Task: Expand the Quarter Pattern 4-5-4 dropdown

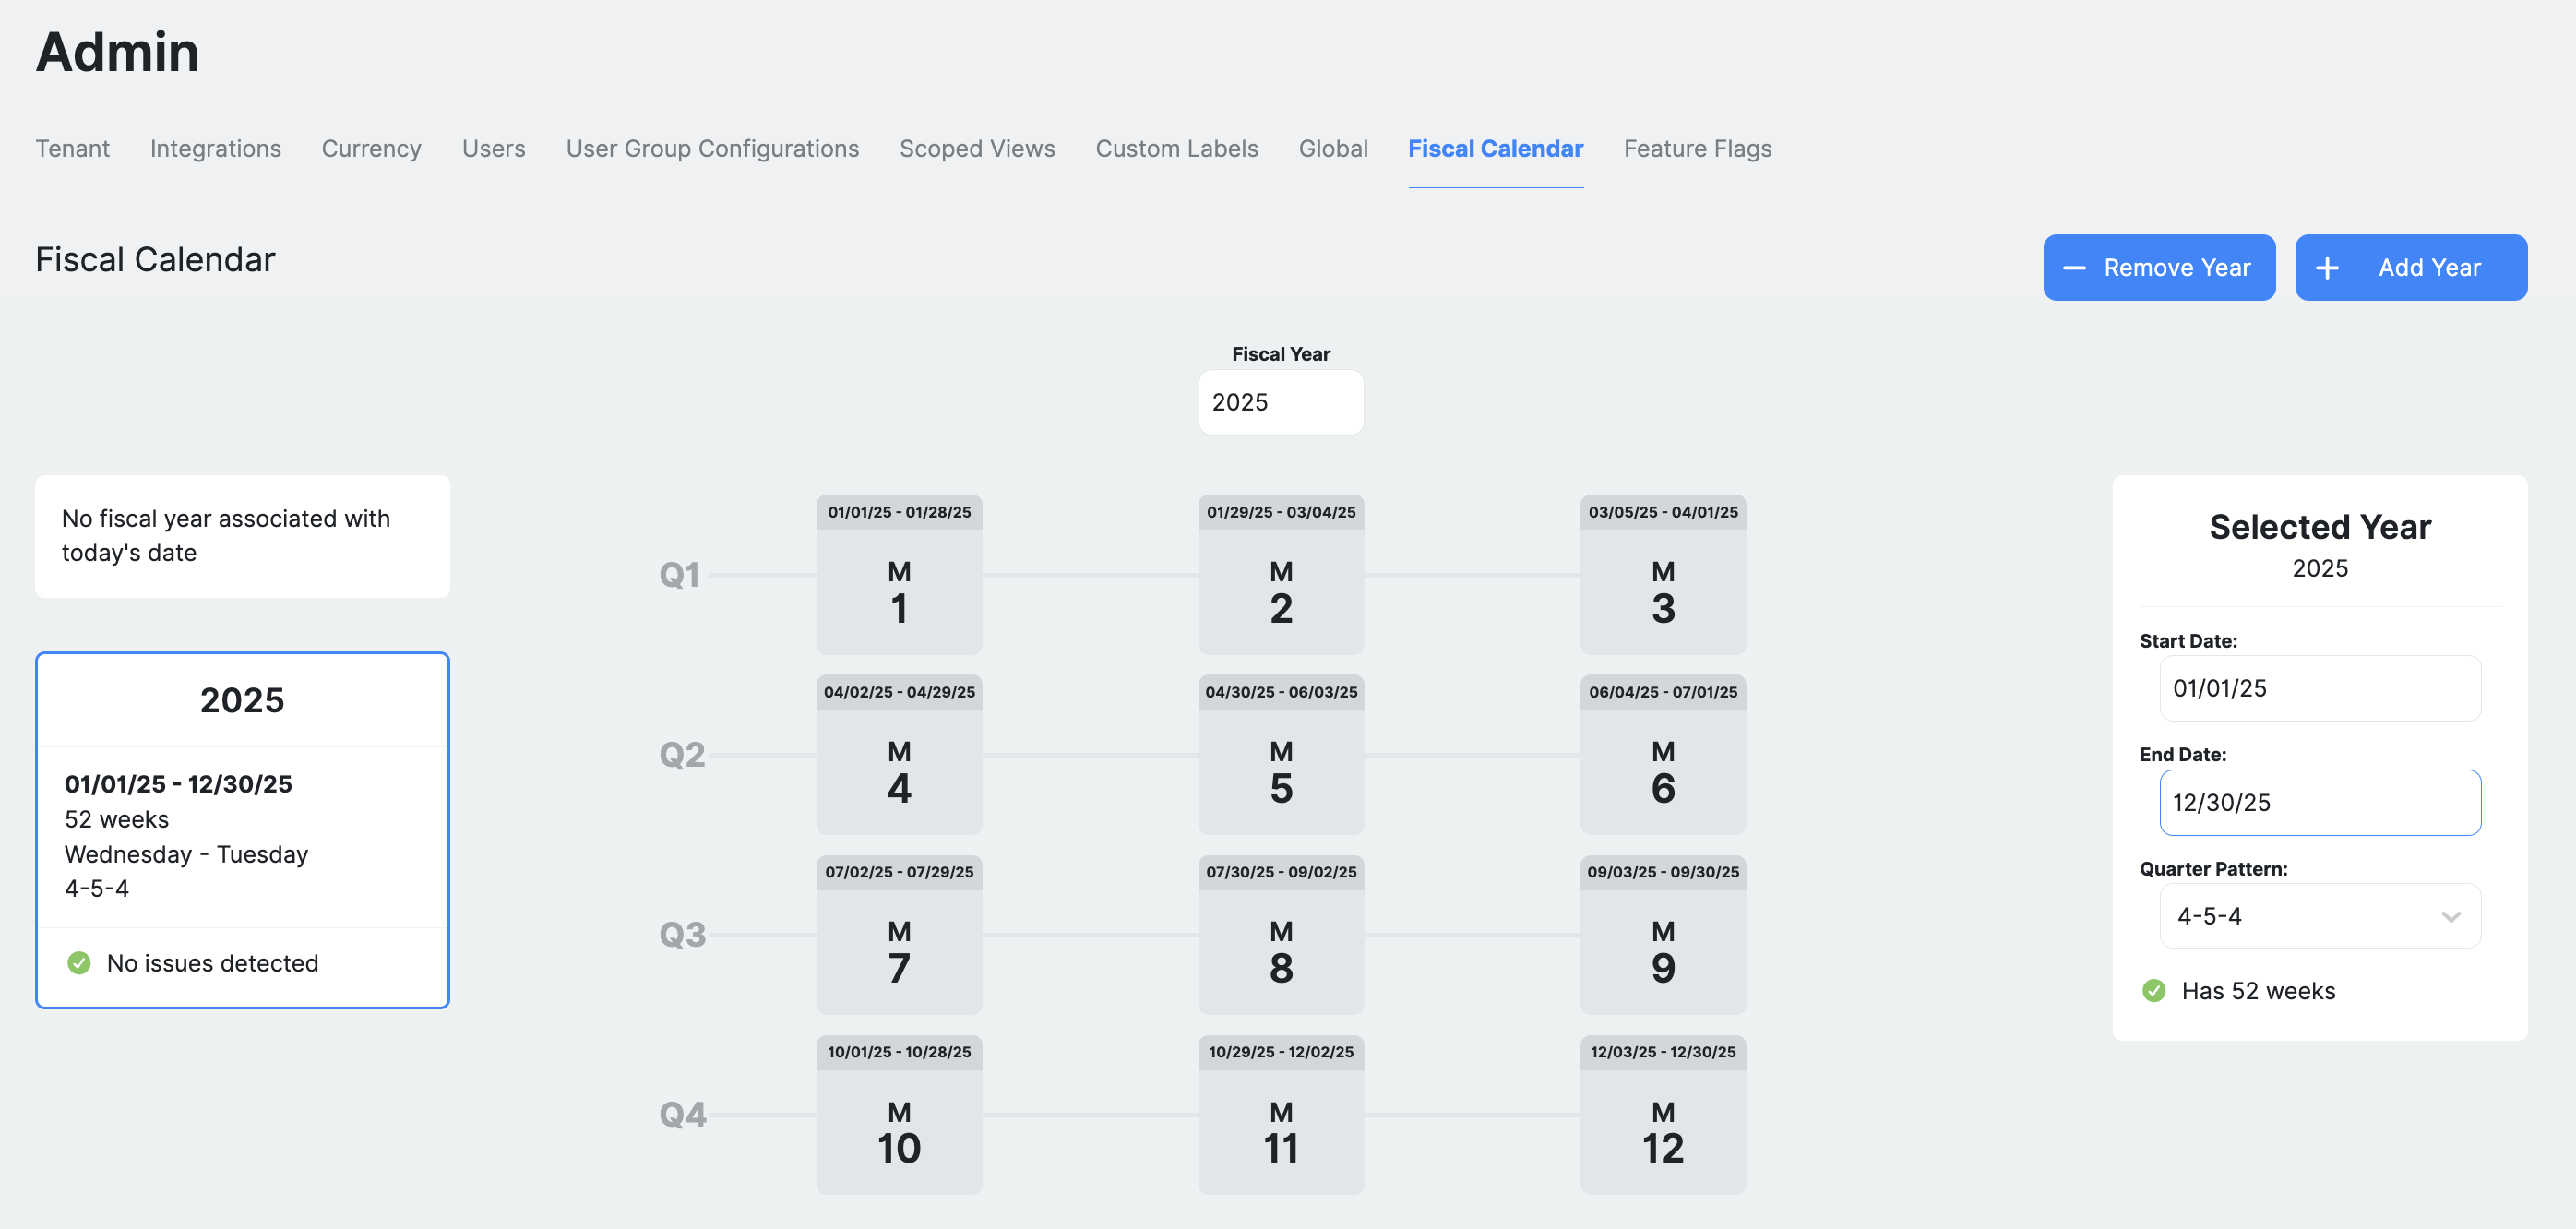Action: coord(2300,915)
